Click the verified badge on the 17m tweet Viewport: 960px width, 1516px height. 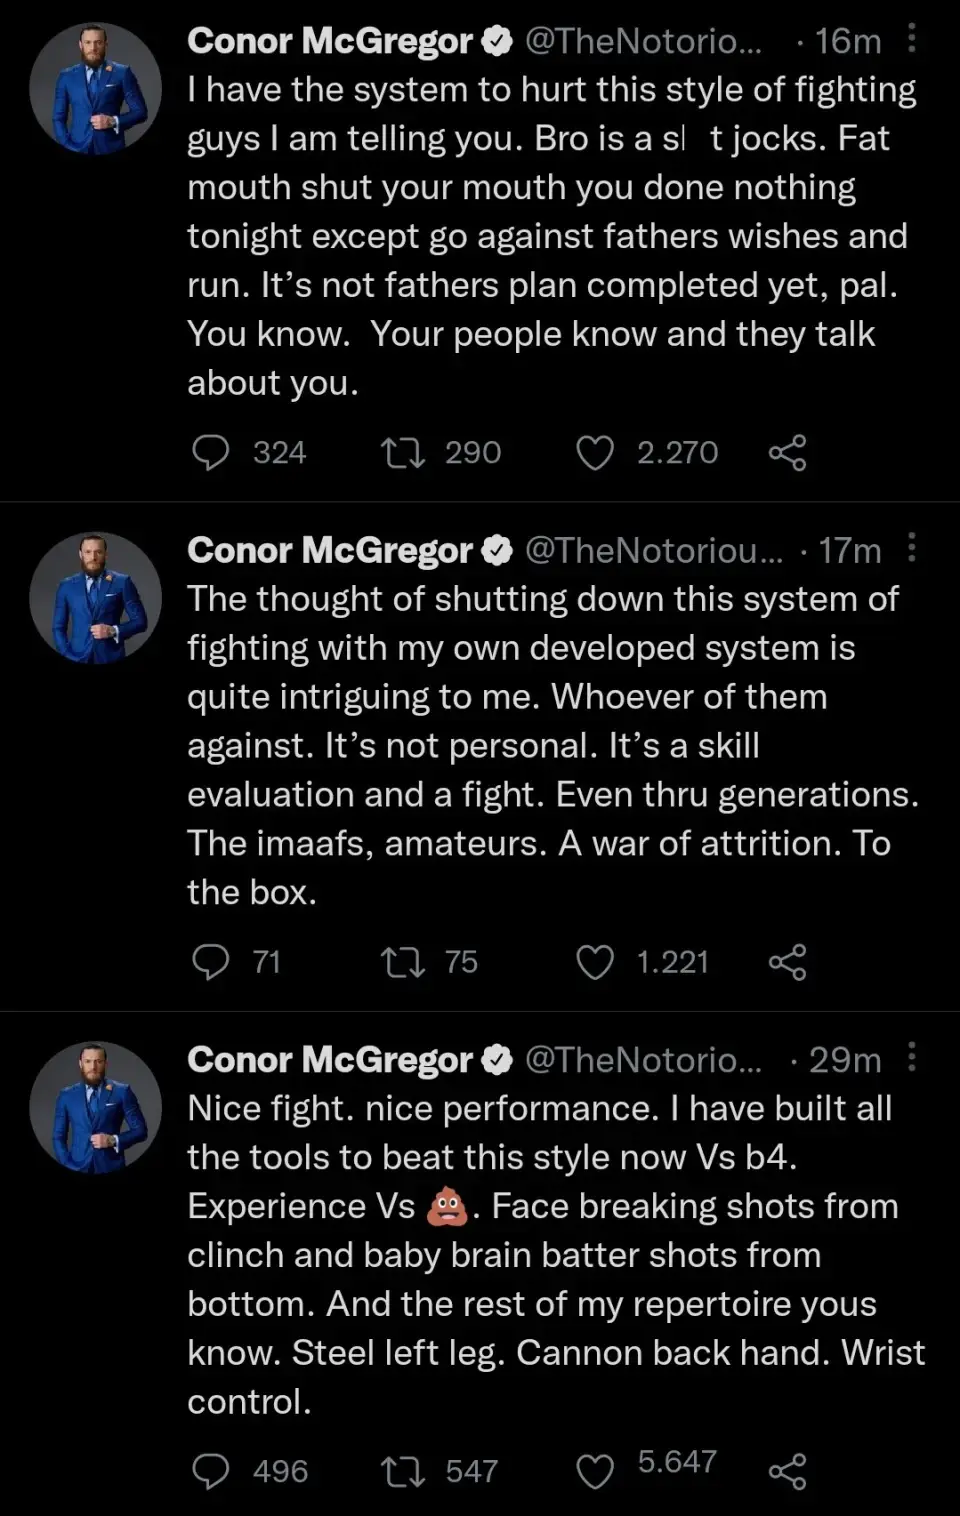pos(497,550)
